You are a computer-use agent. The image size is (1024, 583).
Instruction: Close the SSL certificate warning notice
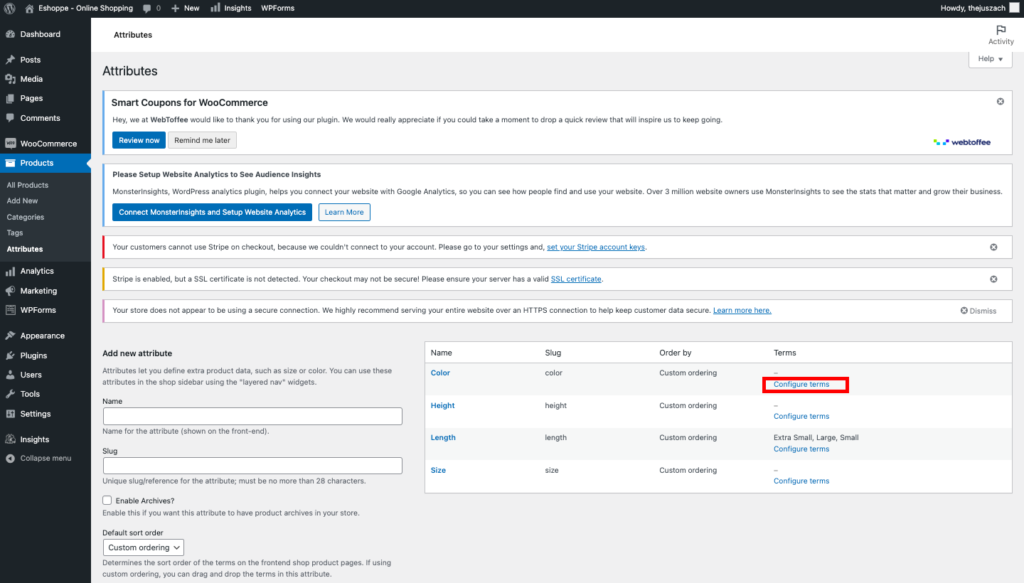pyautogui.click(x=993, y=279)
